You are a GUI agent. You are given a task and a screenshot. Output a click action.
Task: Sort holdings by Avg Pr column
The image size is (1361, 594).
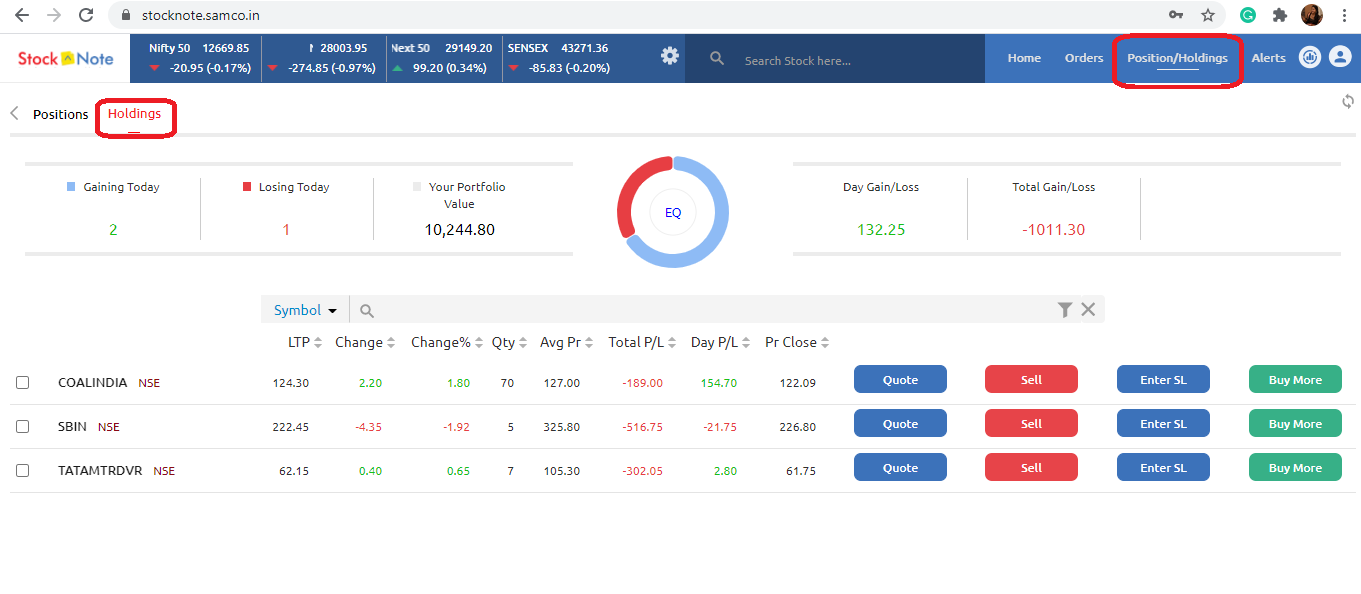pos(567,342)
